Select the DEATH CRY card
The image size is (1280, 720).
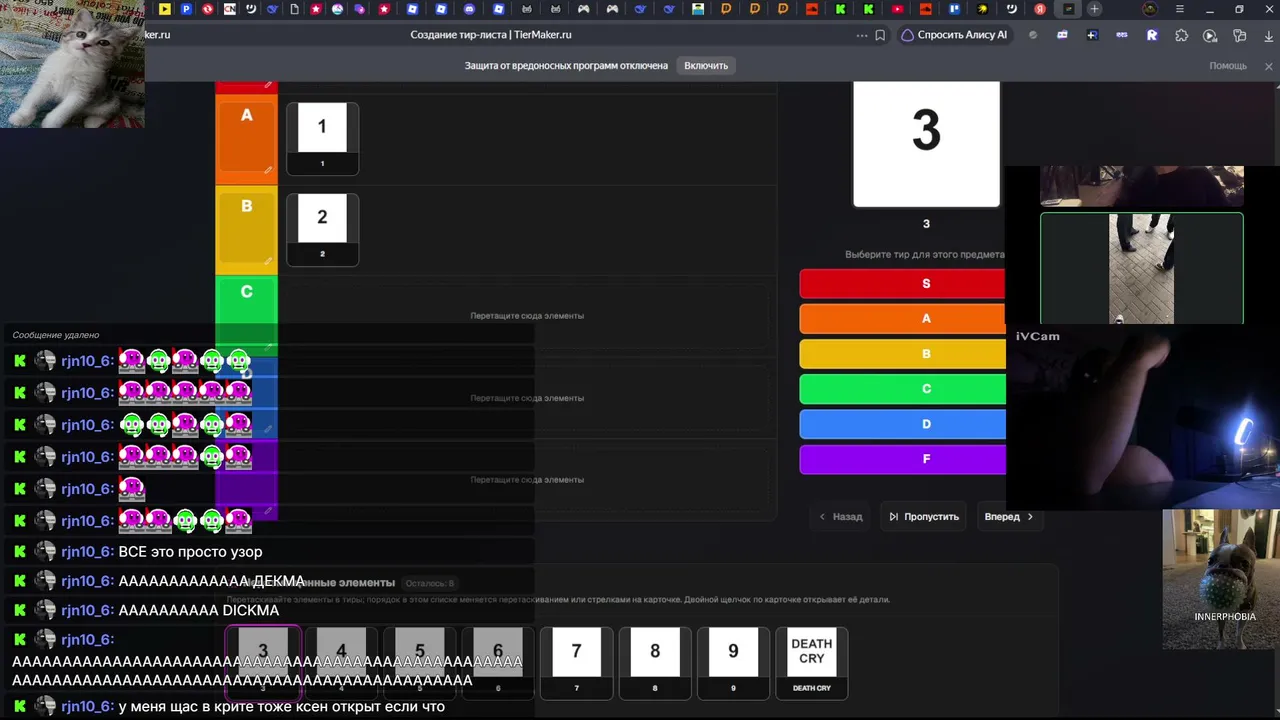[x=812, y=663]
